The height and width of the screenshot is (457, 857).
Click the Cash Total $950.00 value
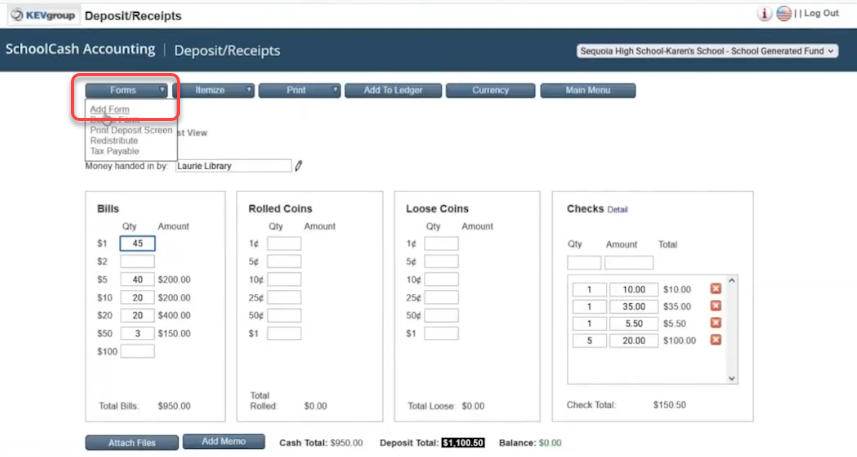point(345,443)
